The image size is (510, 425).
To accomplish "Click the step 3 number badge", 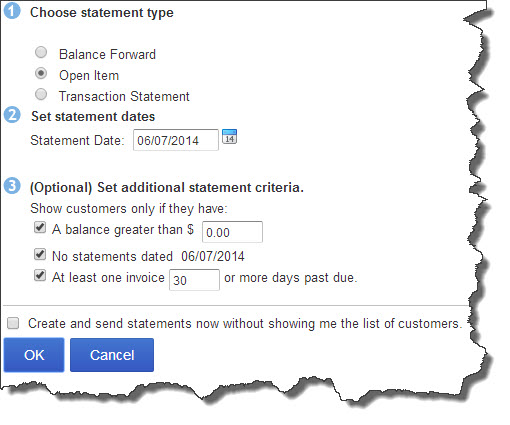I will tap(12, 186).
